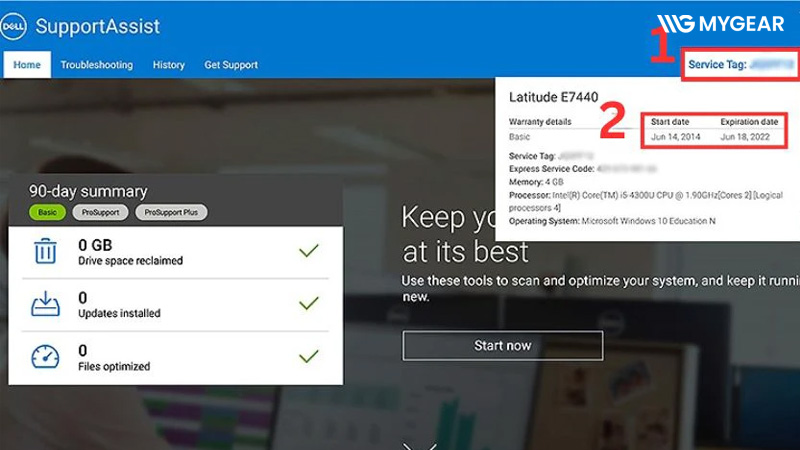Click the warranty Expiration date value
Viewport: 800px width, 450px height.
point(744,135)
